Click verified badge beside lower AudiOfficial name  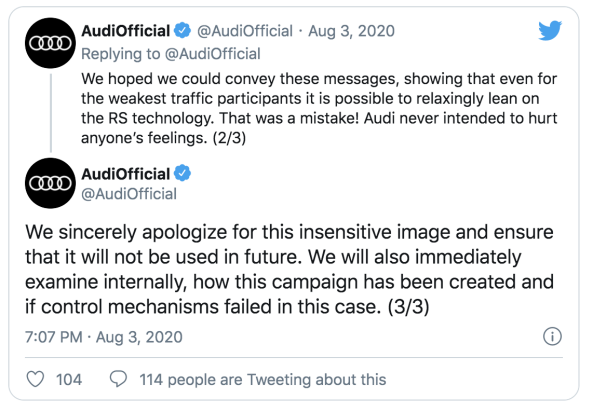tap(182, 173)
